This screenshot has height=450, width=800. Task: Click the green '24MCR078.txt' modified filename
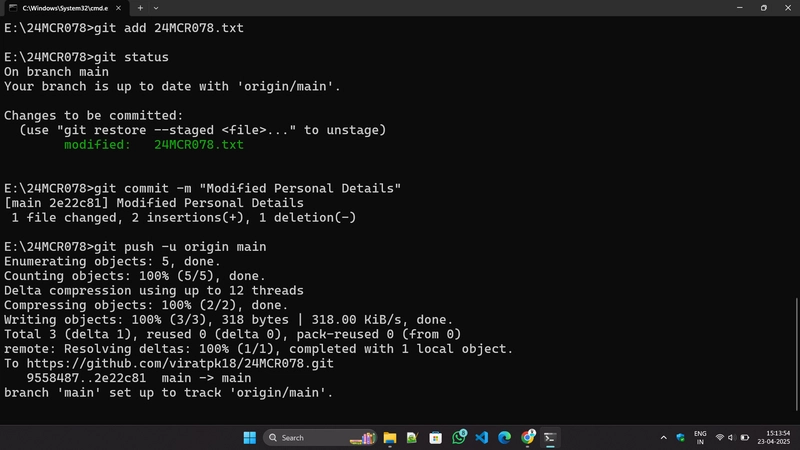tap(199, 145)
